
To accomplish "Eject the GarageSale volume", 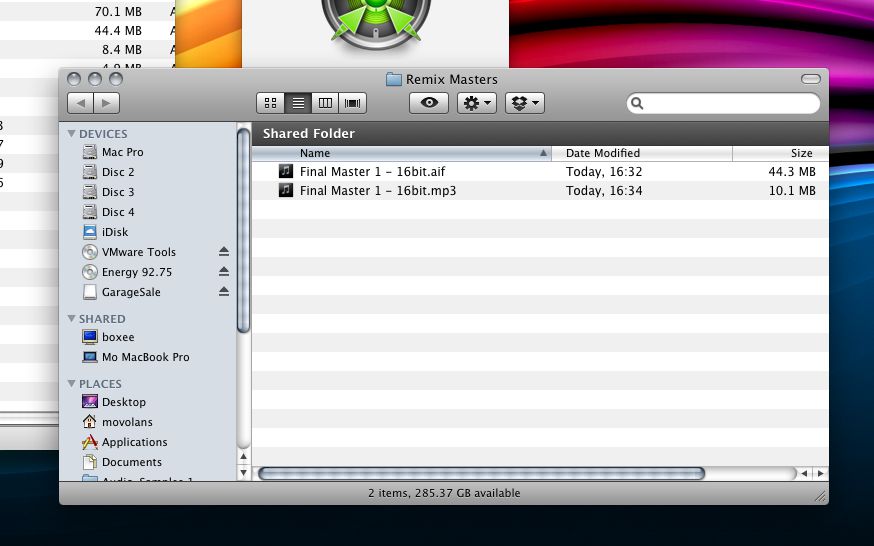I will click(x=224, y=291).
